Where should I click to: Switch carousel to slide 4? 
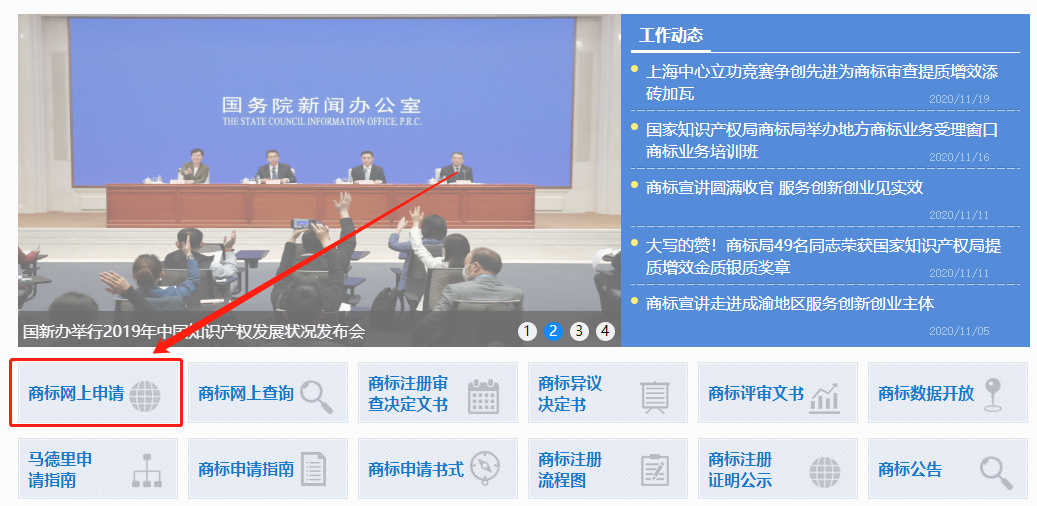tap(605, 331)
